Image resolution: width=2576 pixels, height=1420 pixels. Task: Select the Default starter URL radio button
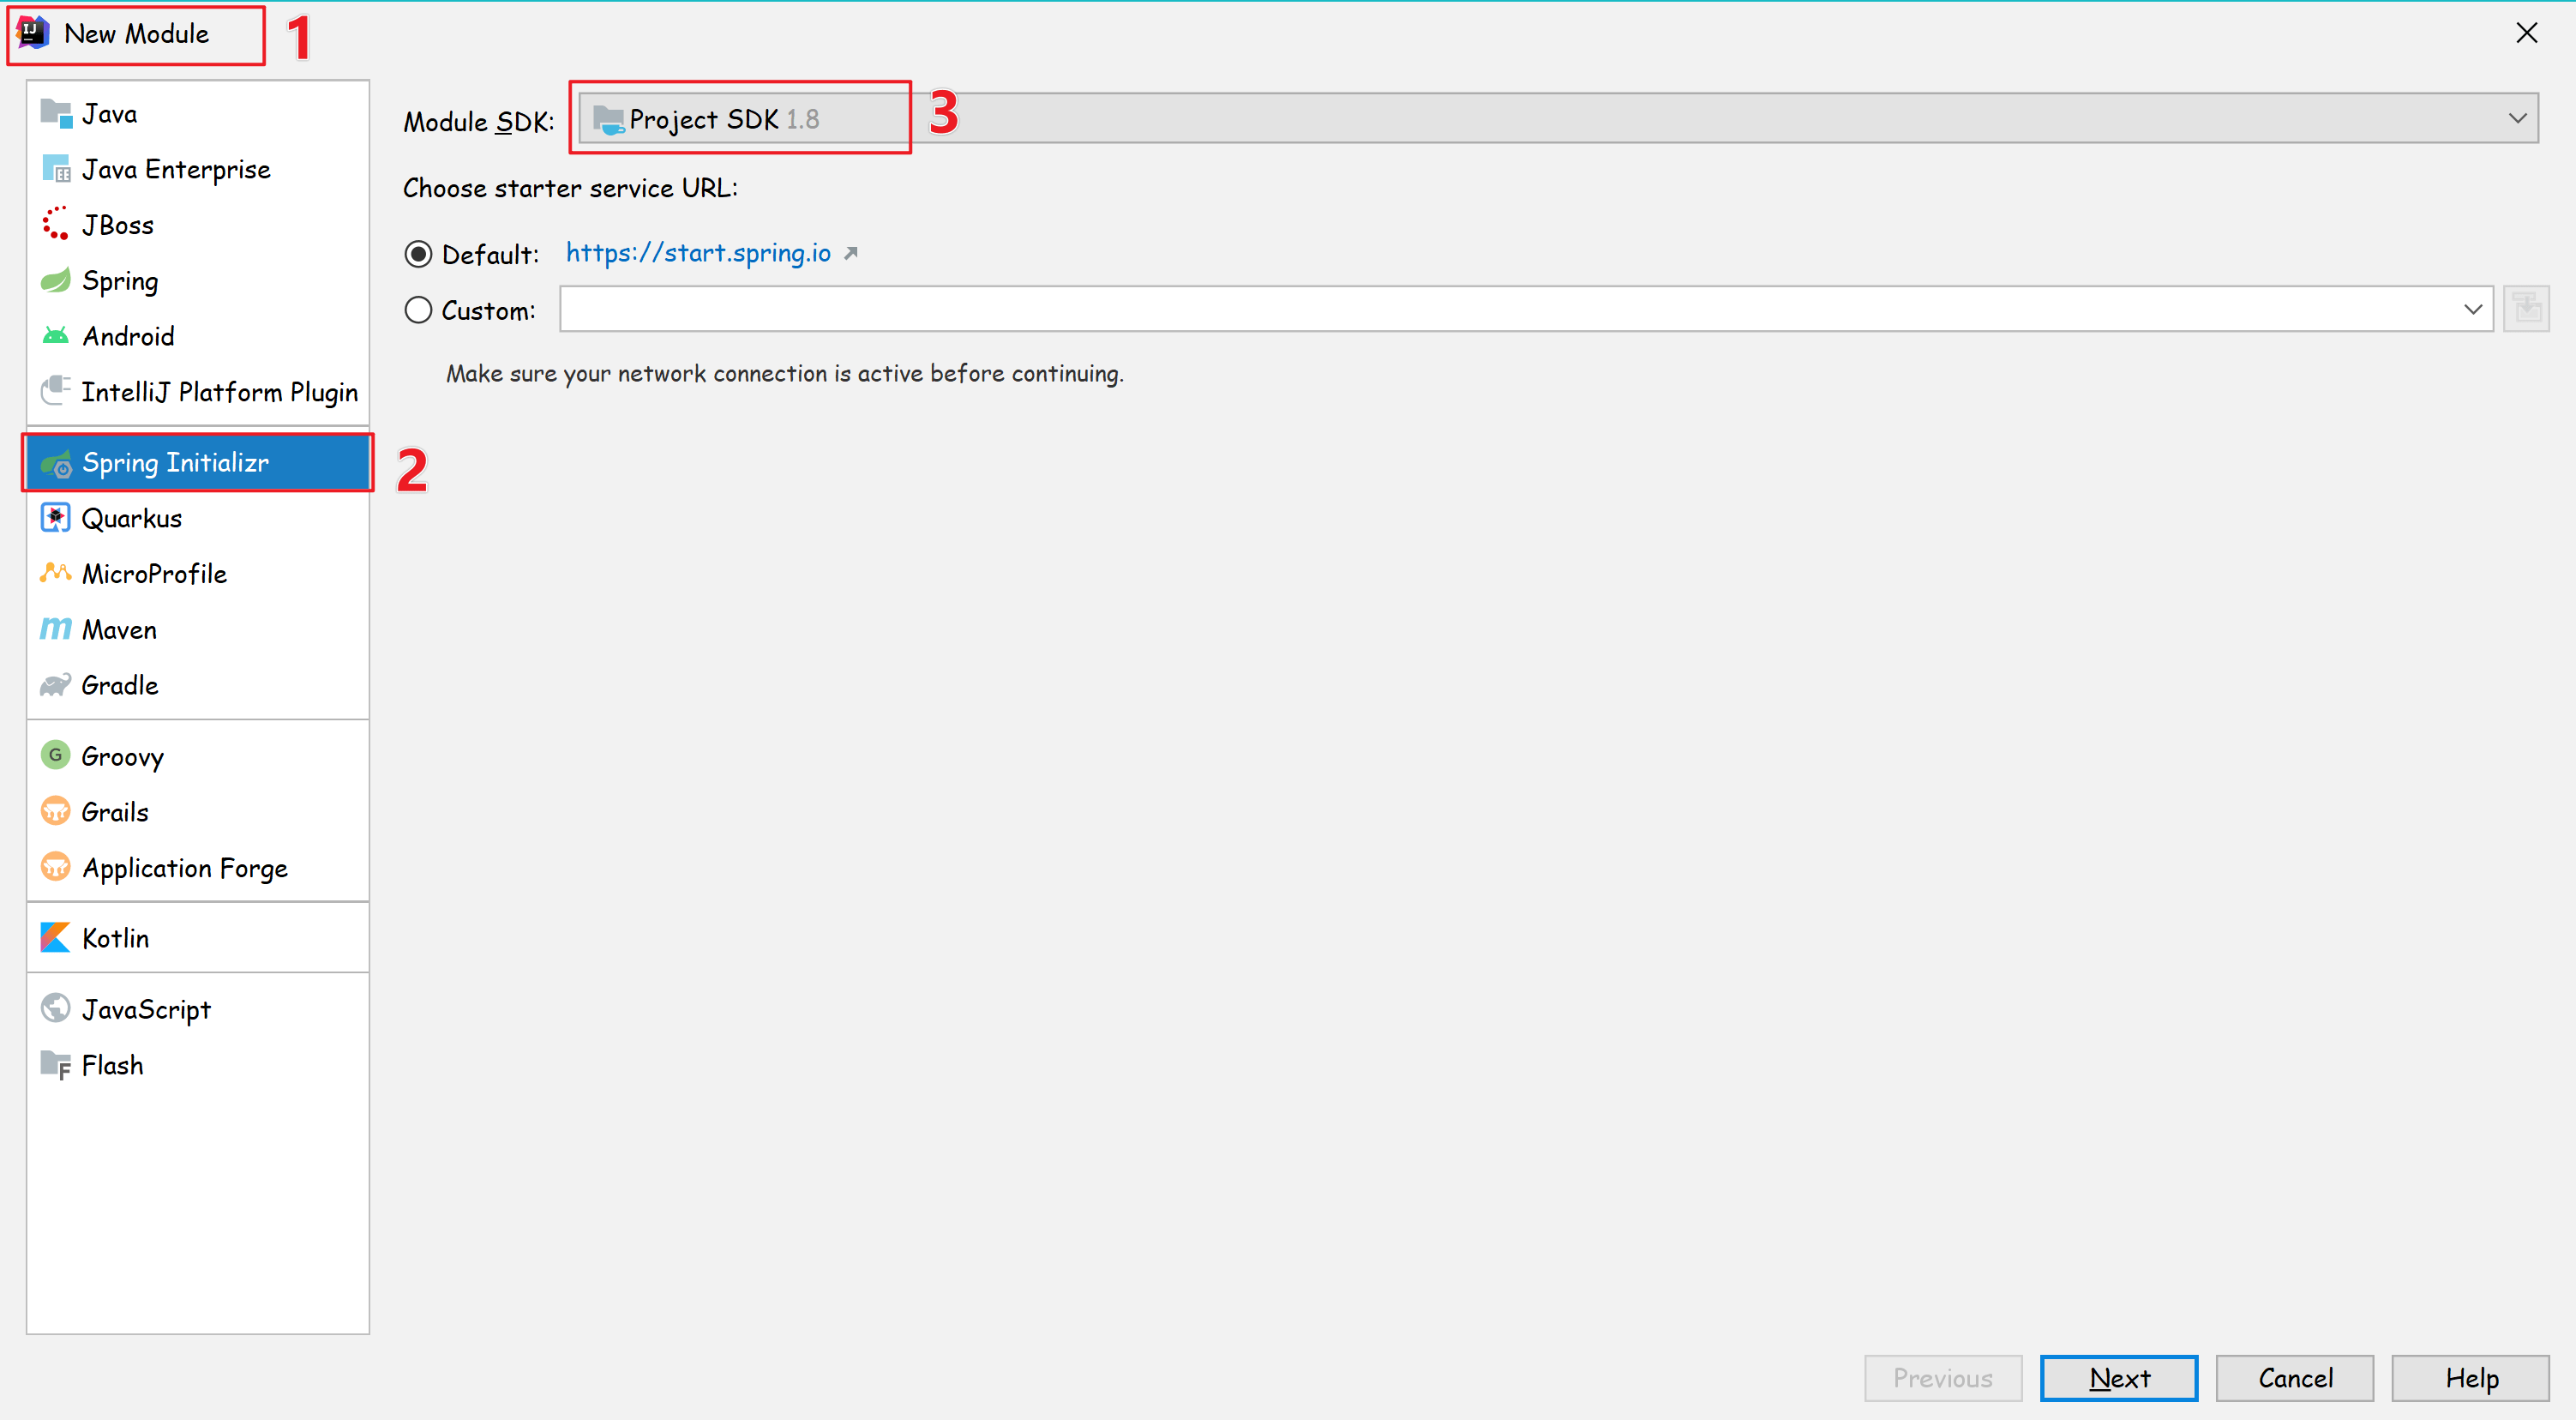pos(418,254)
